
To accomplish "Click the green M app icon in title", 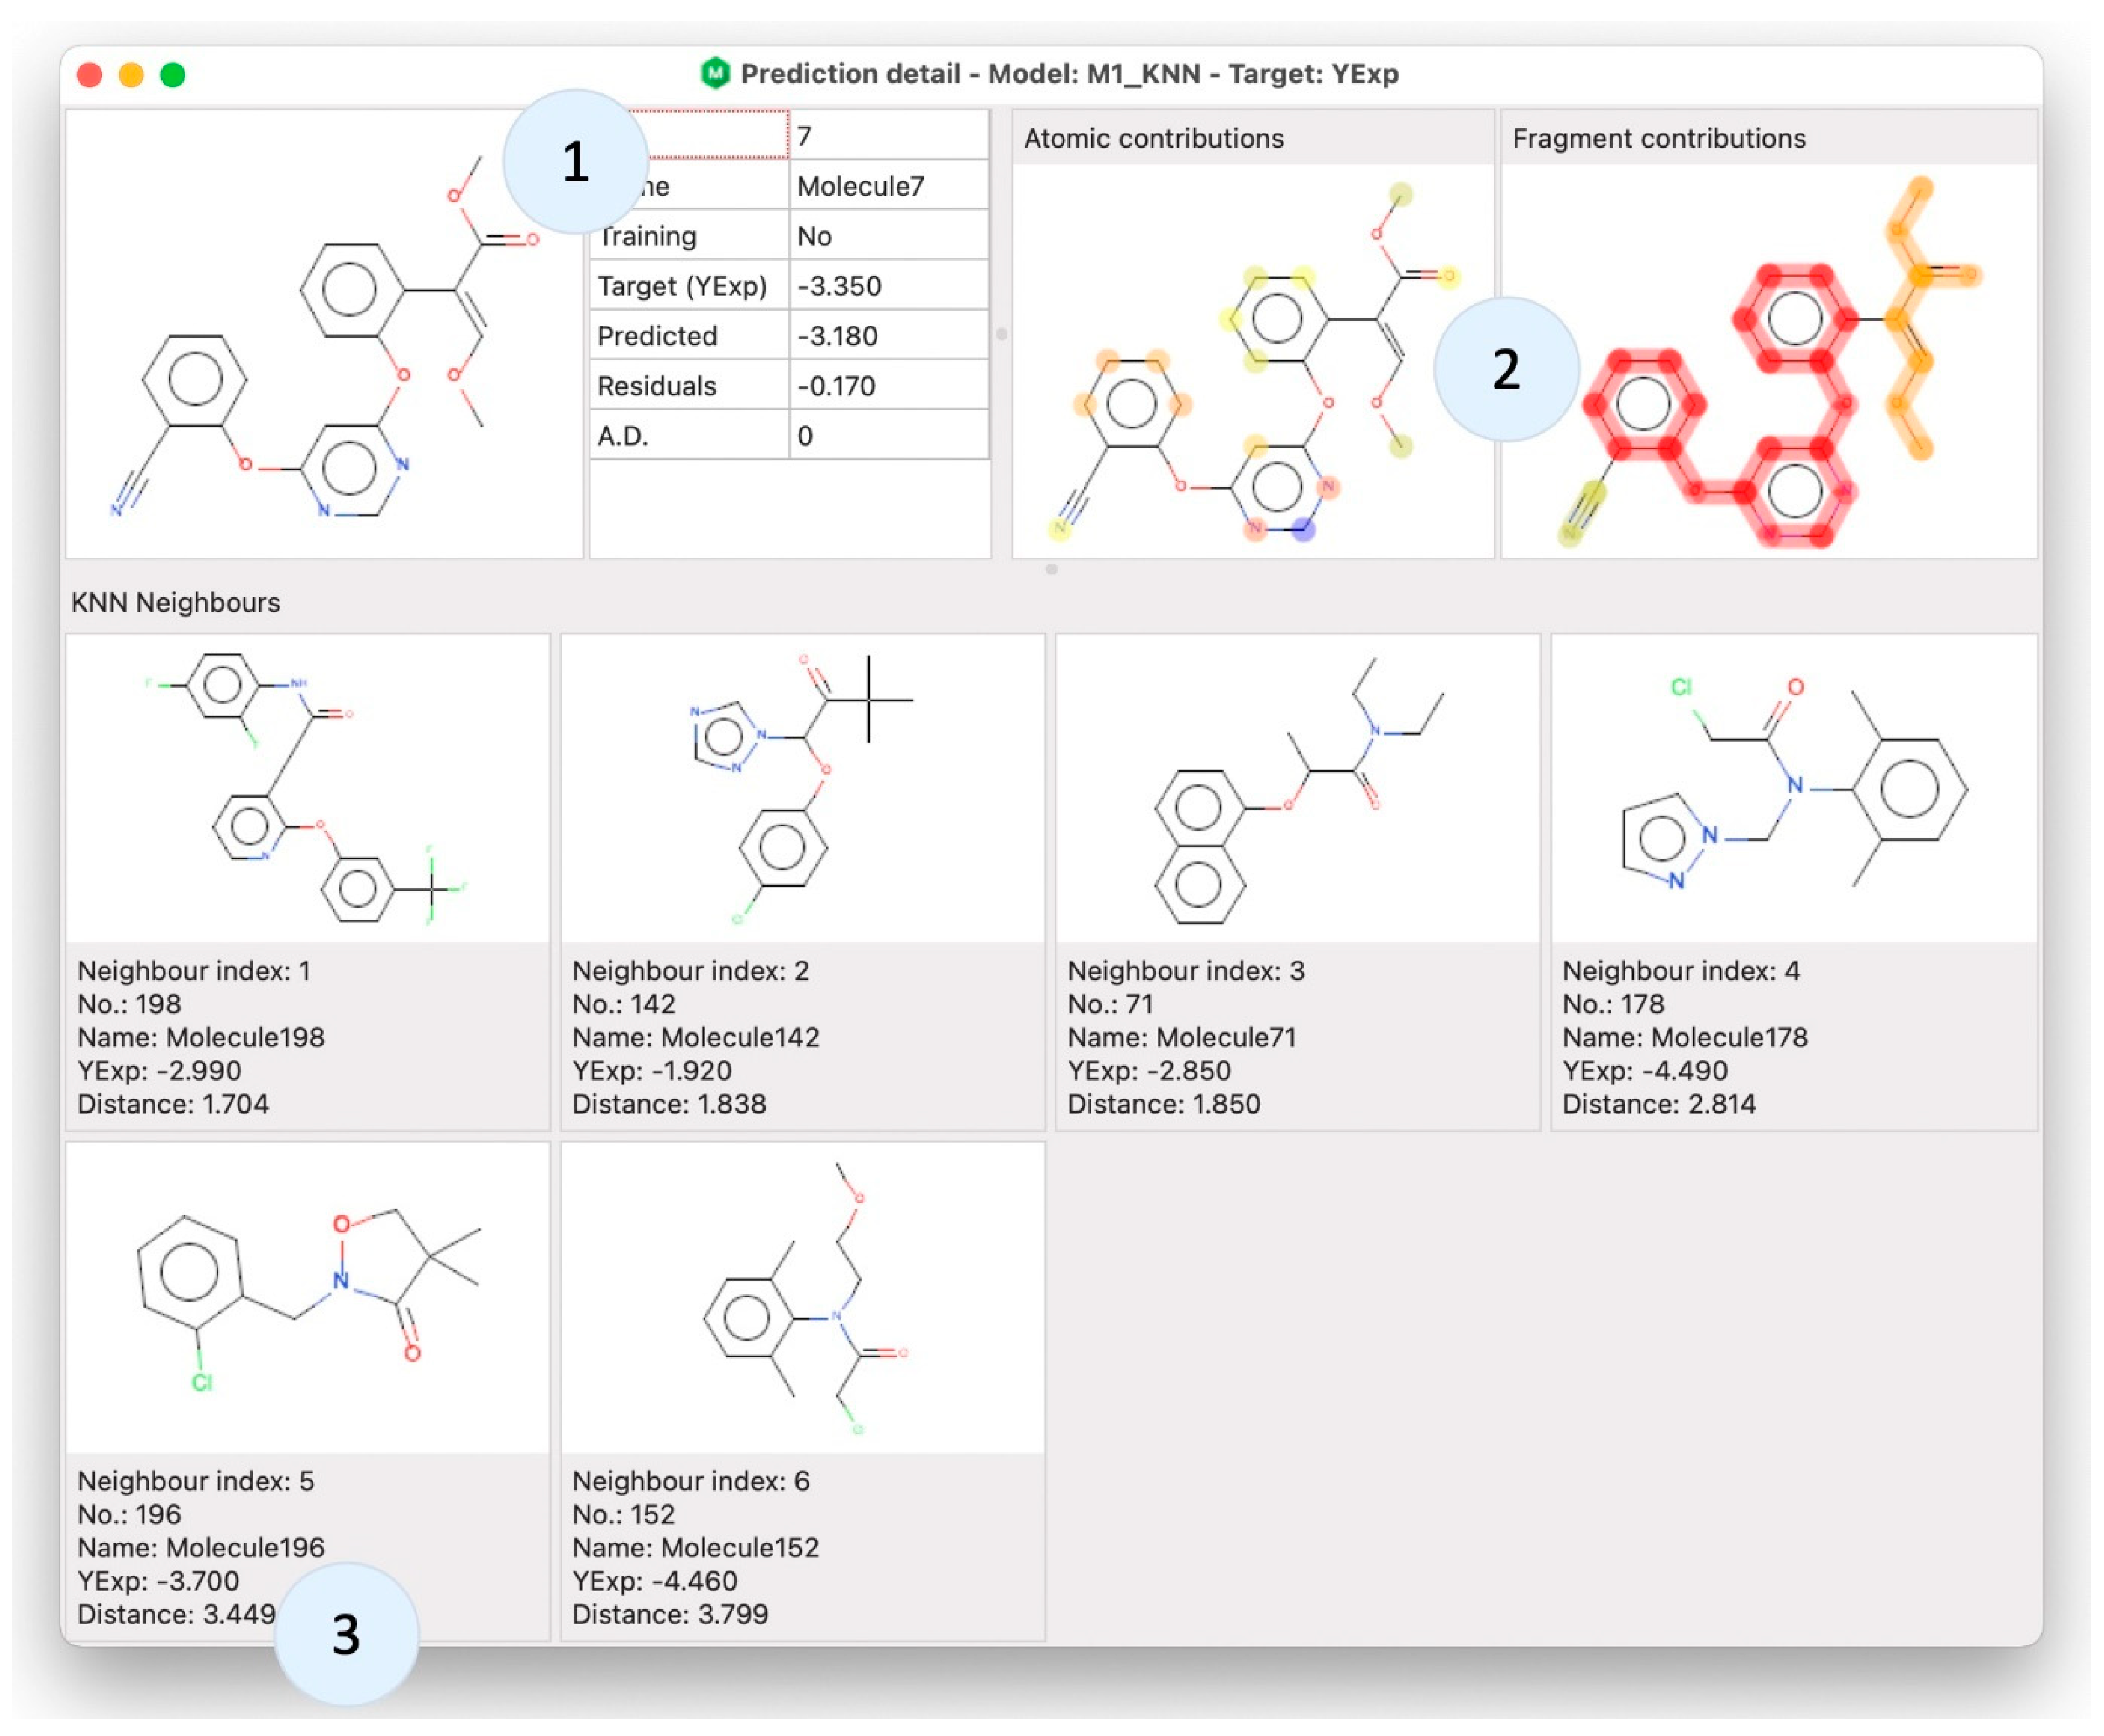I will coord(714,73).
